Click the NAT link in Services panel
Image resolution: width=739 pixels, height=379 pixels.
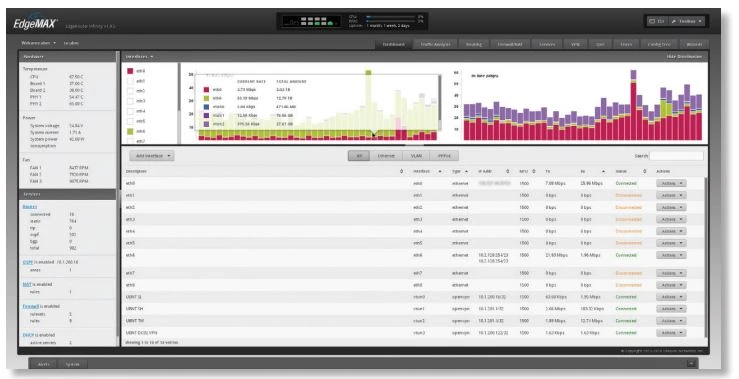coord(27,284)
